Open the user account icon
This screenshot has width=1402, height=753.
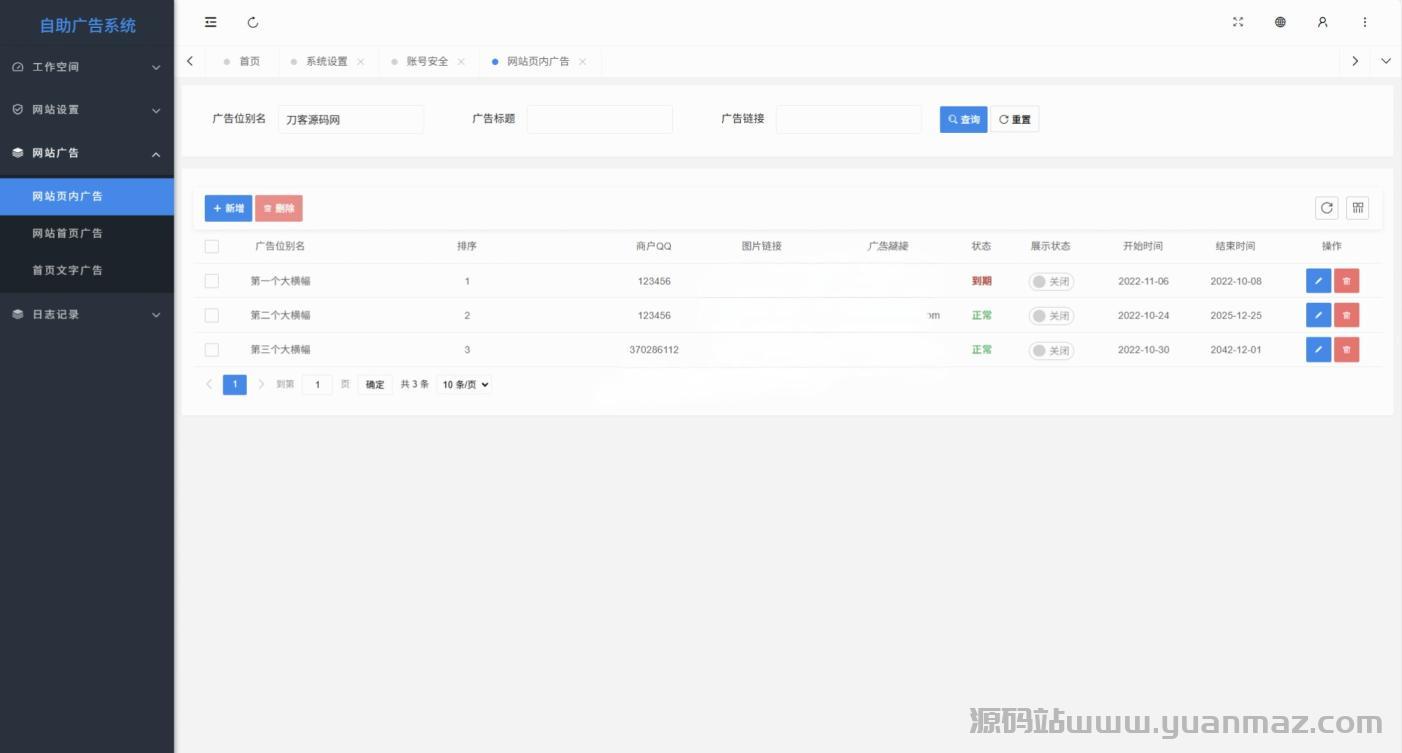coord(1322,22)
